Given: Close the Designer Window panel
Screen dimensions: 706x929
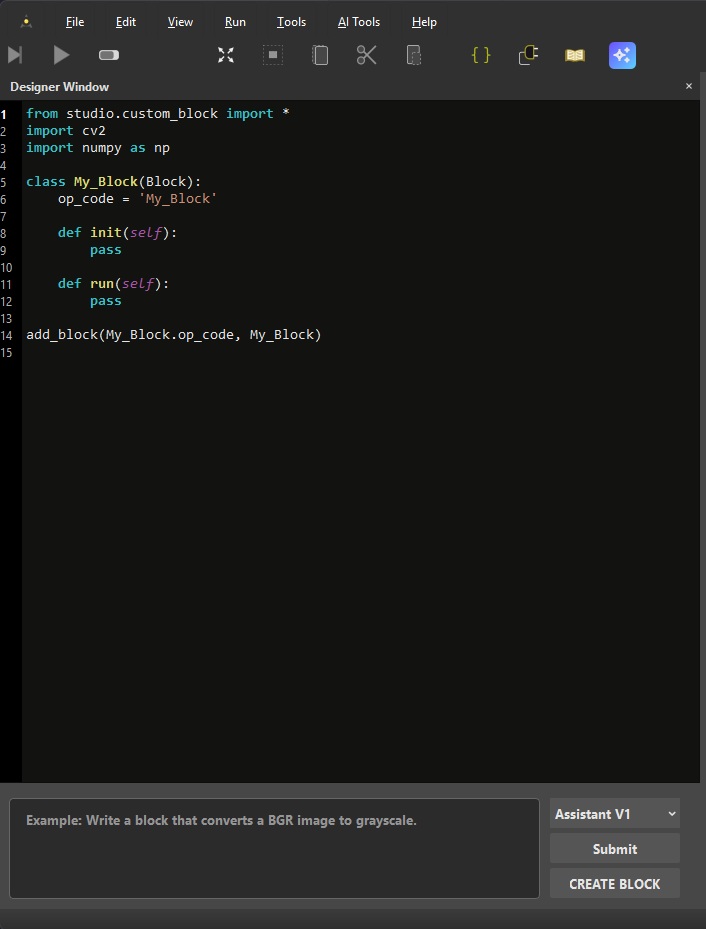Looking at the screenshot, I should (x=689, y=86).
